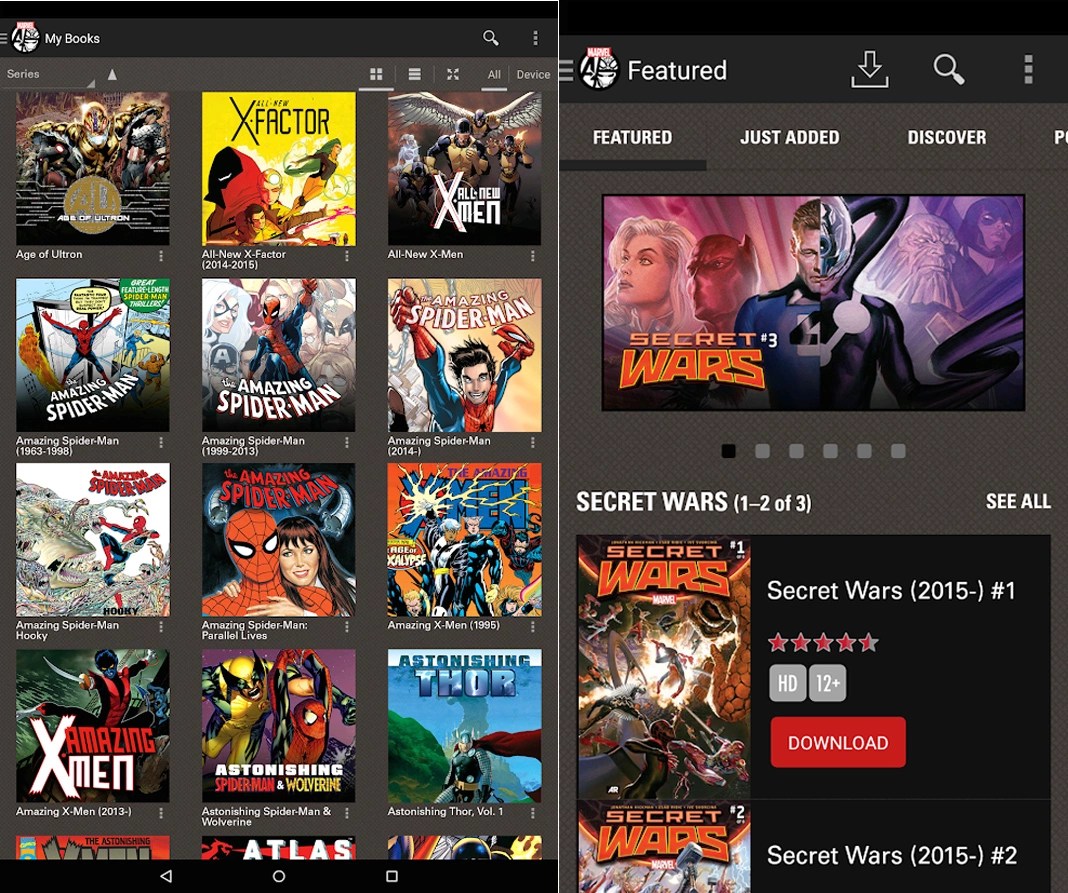Open options for Amazing Spider-Man (1999-2013)
Screen dimensions: 1068x893
(347, 443)
